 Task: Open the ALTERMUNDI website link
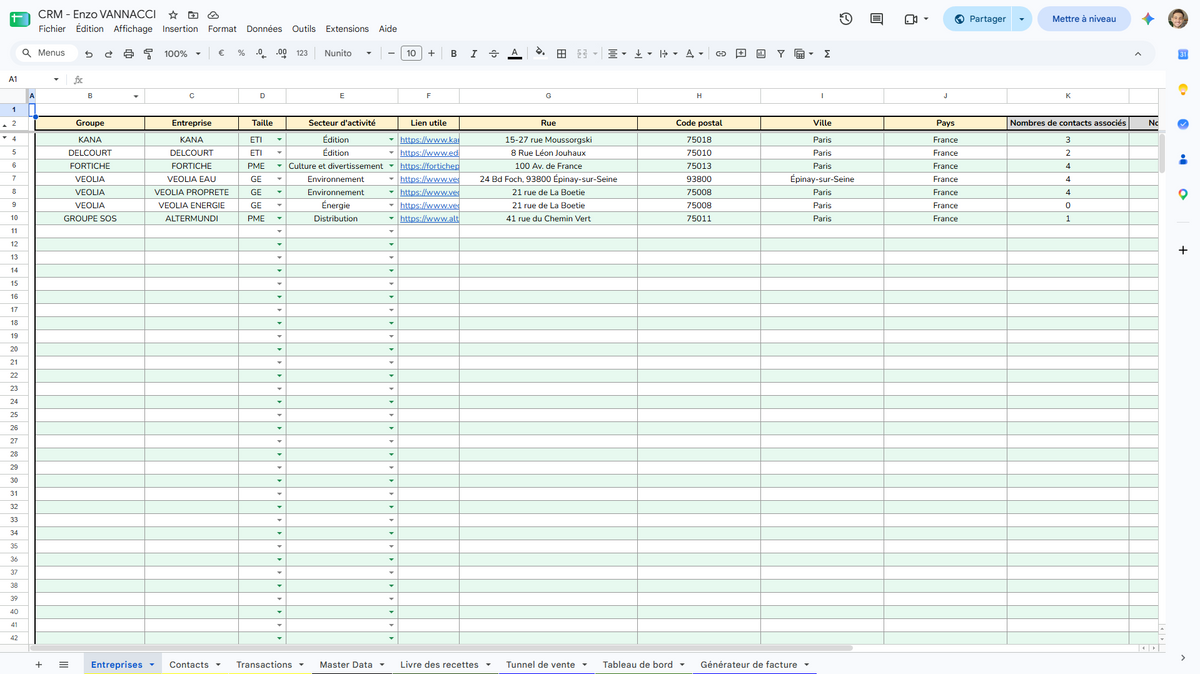(429, 218)
